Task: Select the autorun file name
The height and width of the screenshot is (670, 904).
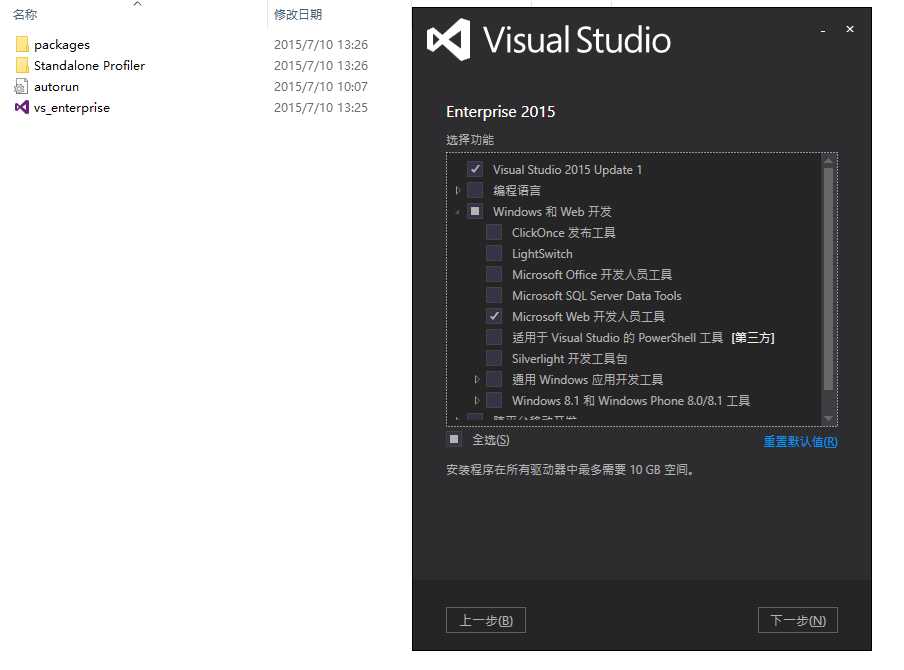Action: [56, 86]
